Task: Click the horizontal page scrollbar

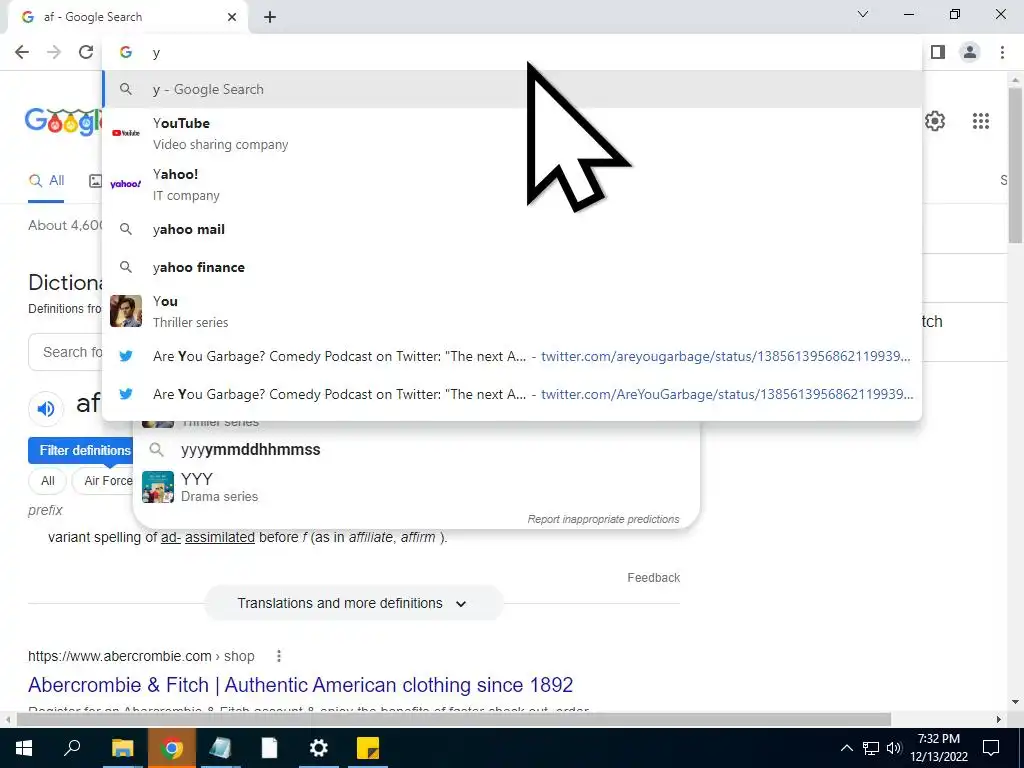Action: pos(453,719)
